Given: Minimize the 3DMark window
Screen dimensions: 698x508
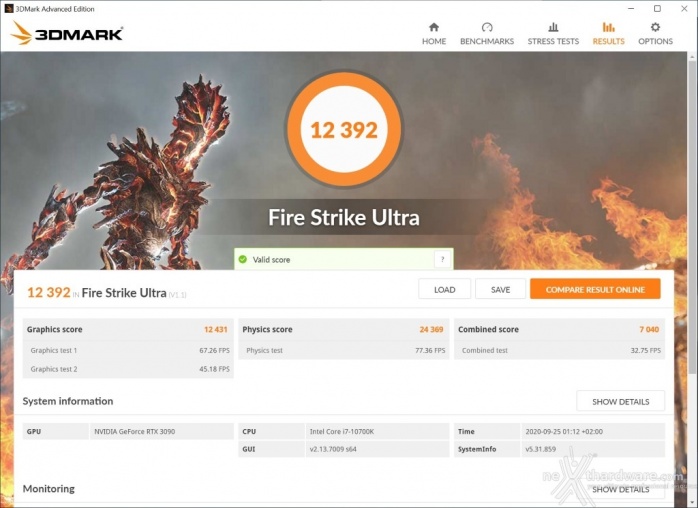Looking at the screenshot, I should (631, 8).
